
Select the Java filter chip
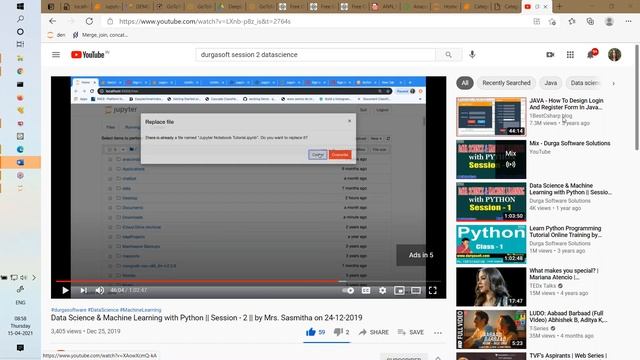coord(551,83)
